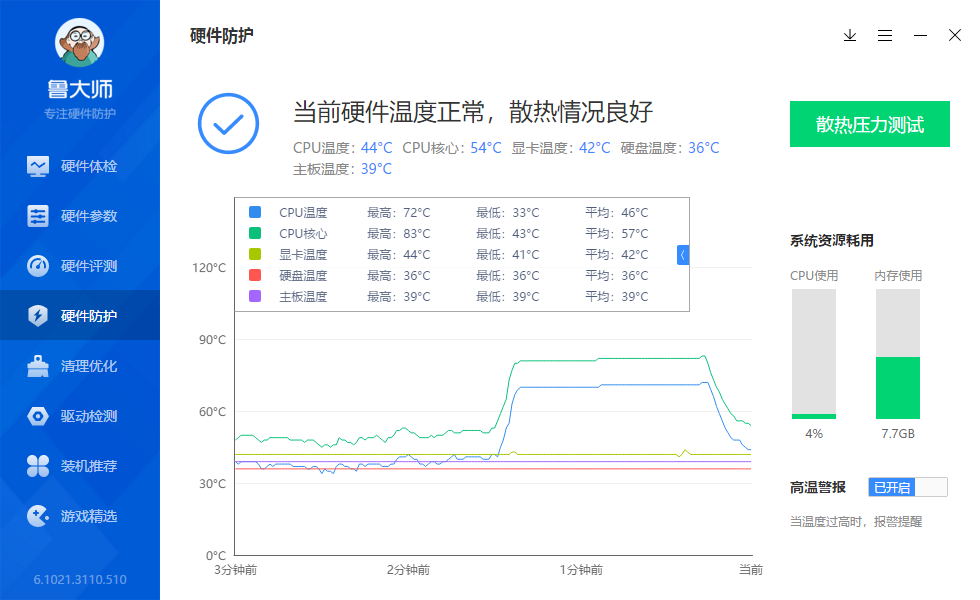
Task: Close the 鲁大师 window
Action: (955, 36)
